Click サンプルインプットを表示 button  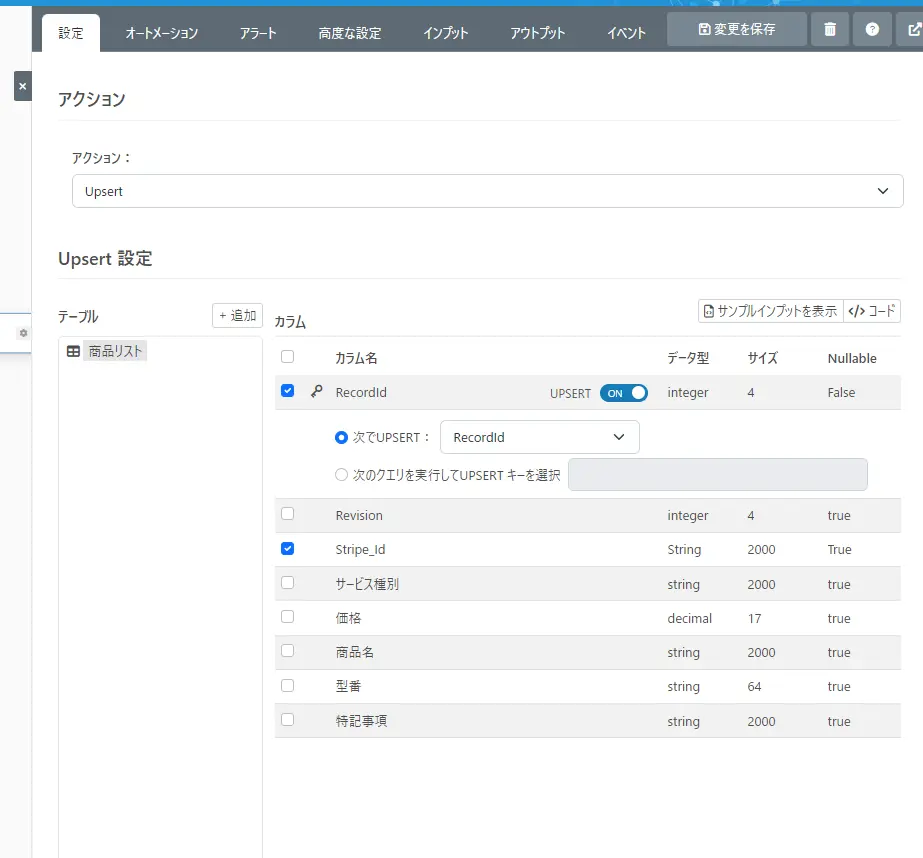(770, 311)
